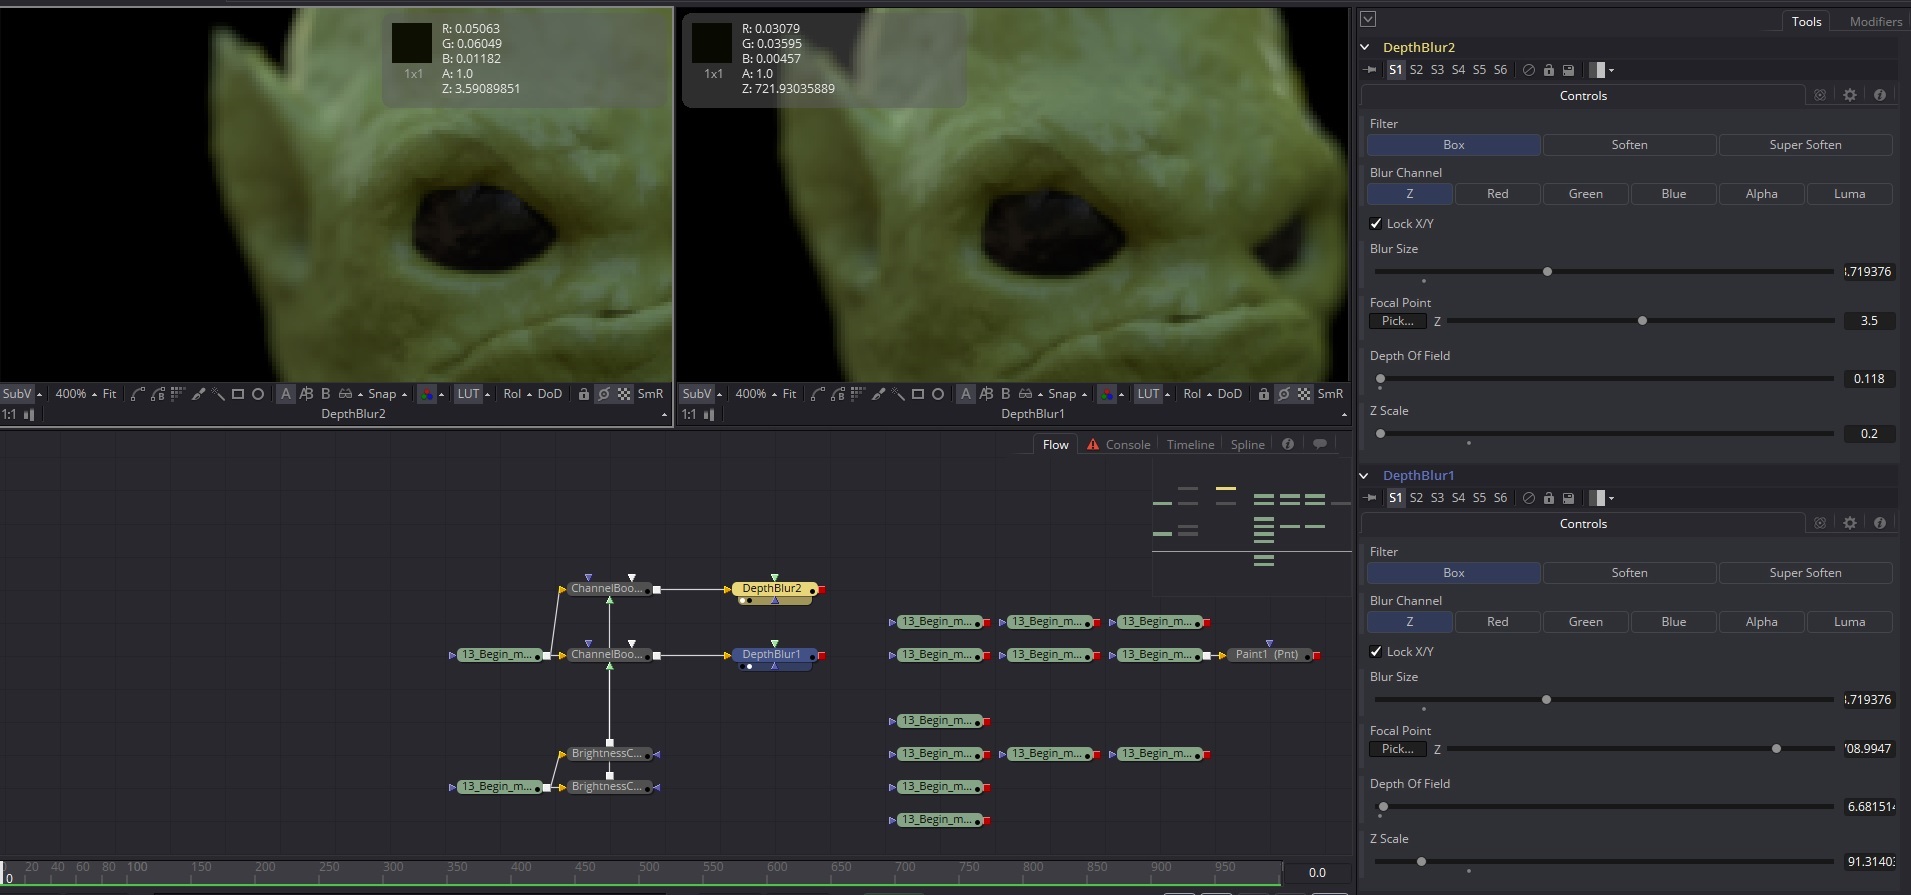Screen dimensions: 1911x895
Task: Select Red blur channel for DepthBlur2
Action: pos(1497,194)
